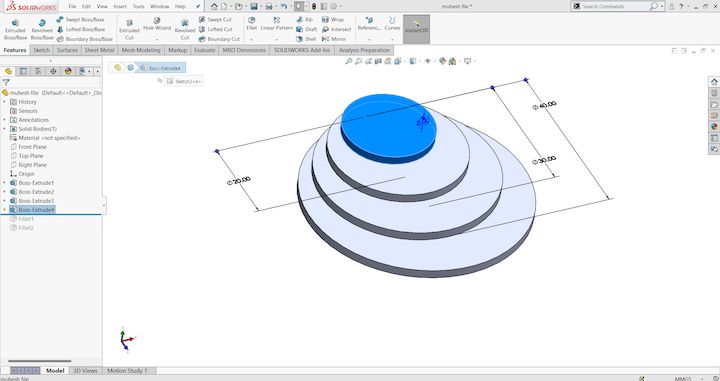The width and height of the screenshot is (720, 381).
Task: Toggle the Select cursor tool
Action: [299, 6]
